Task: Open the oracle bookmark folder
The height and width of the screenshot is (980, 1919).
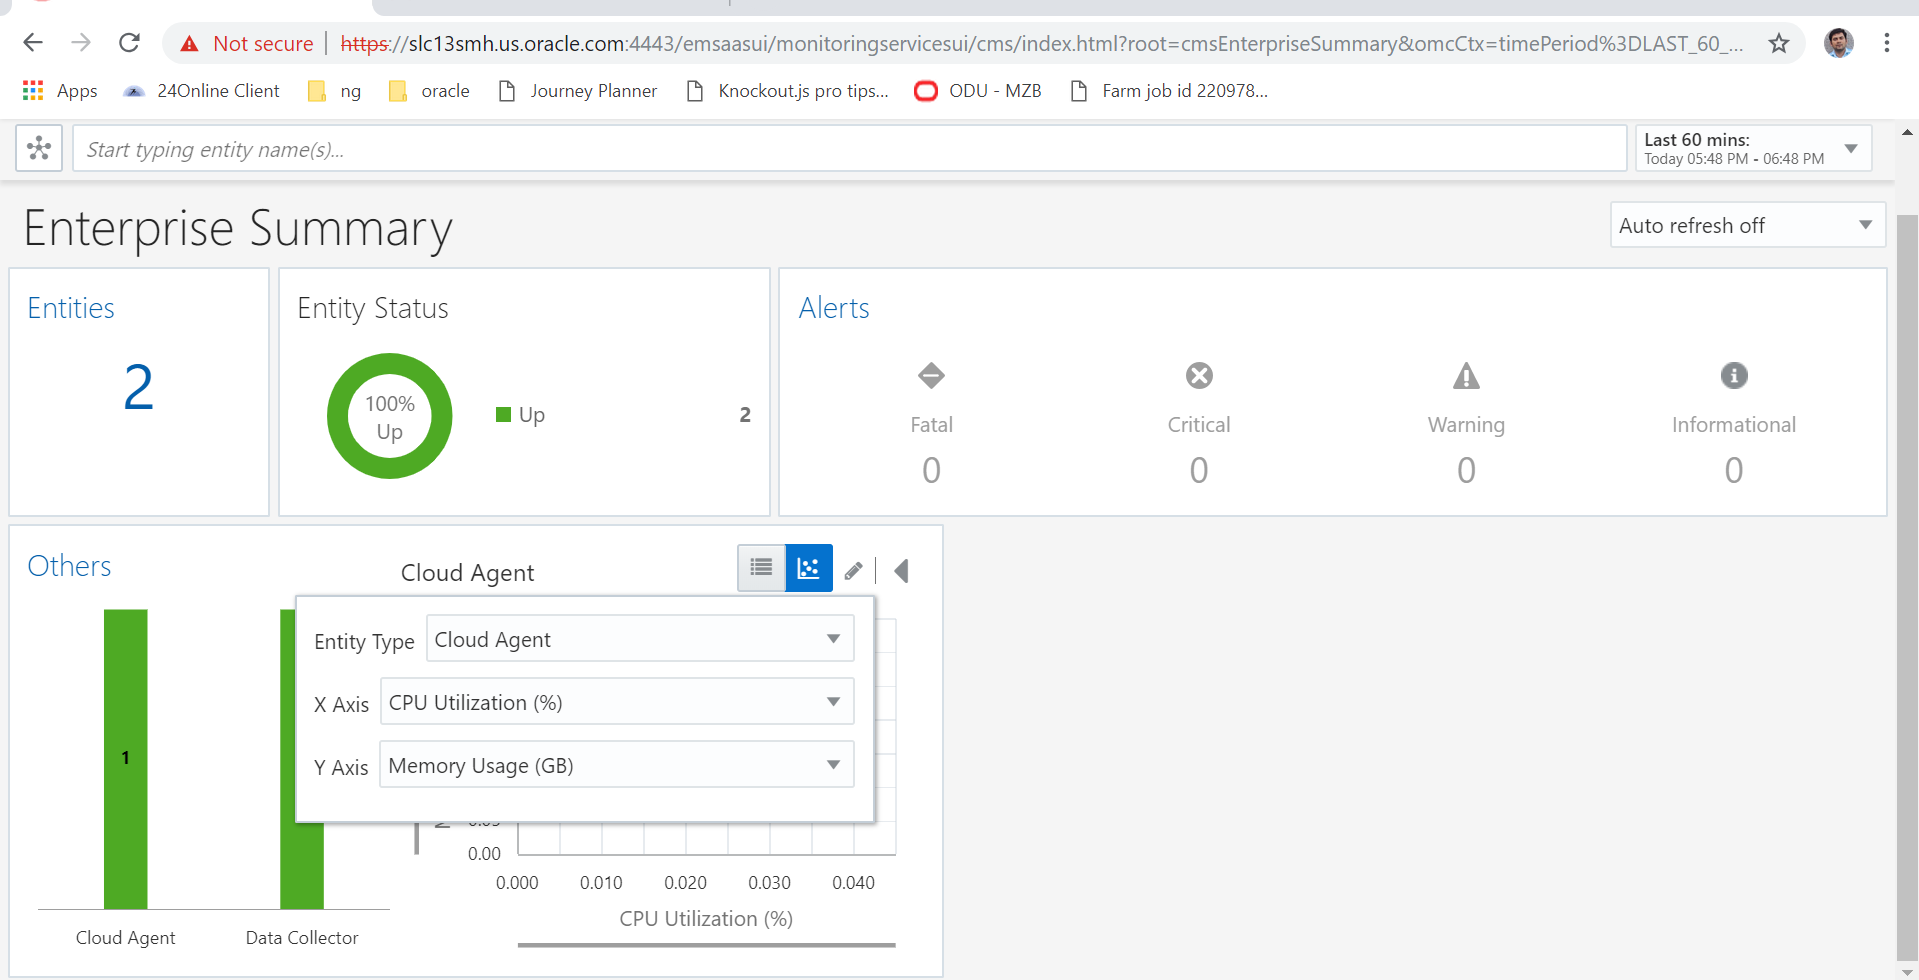Action: pos(429,91)
